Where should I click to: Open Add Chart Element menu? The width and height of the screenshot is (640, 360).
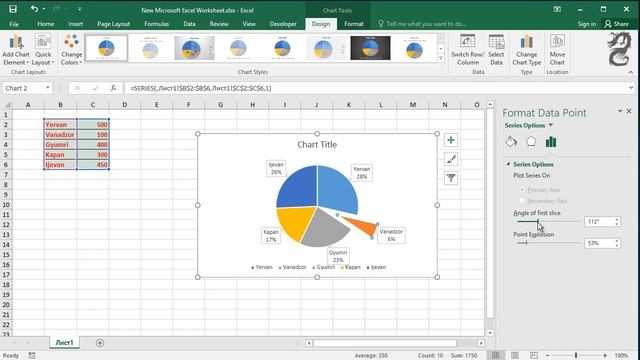coord(16,50)
